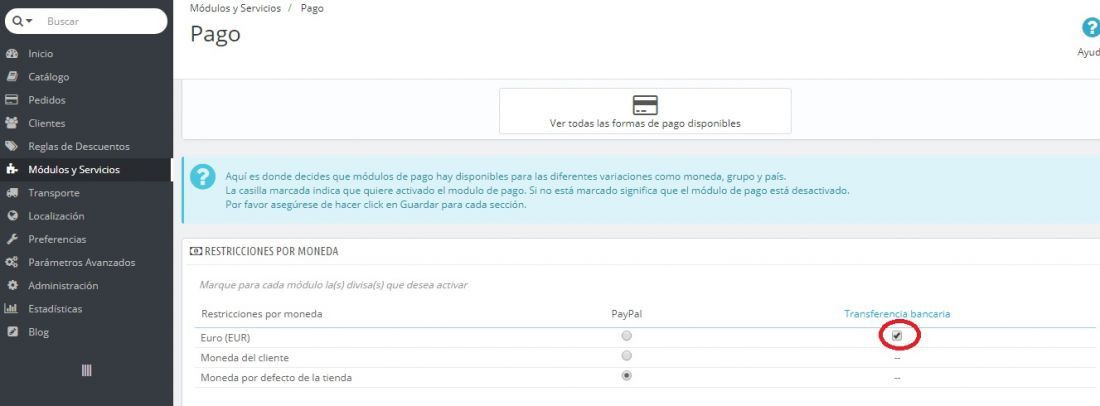This screenshot has width=1100, height=406.
Task: Collapse the sidebar menu using bars icon
Action: [86, 370]
